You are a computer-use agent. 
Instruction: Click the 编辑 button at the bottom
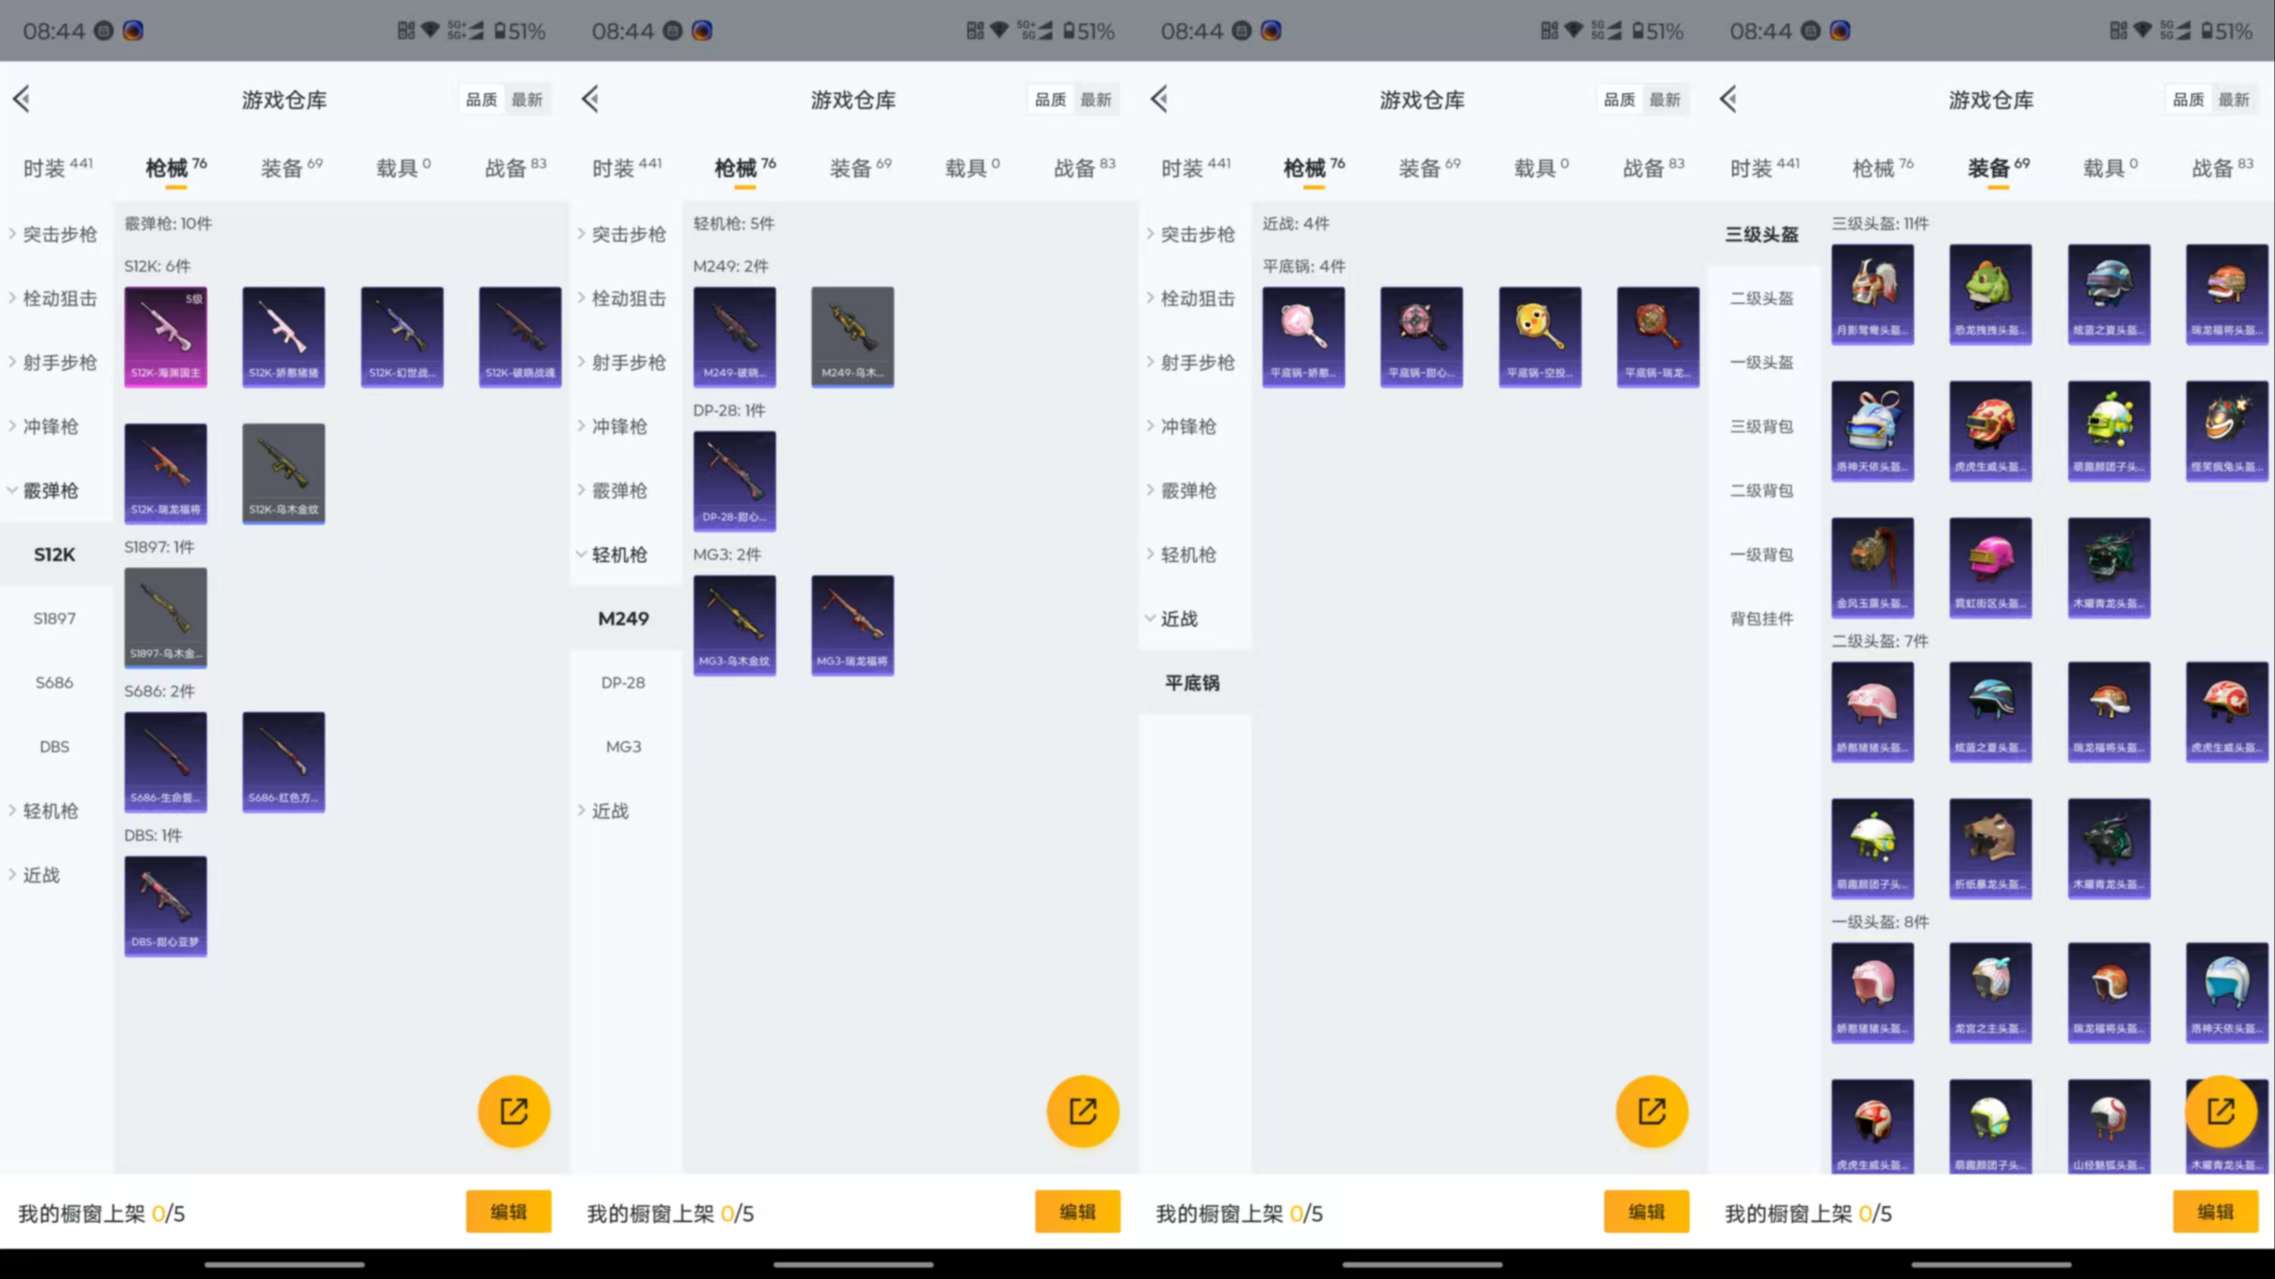point(509,1211)
